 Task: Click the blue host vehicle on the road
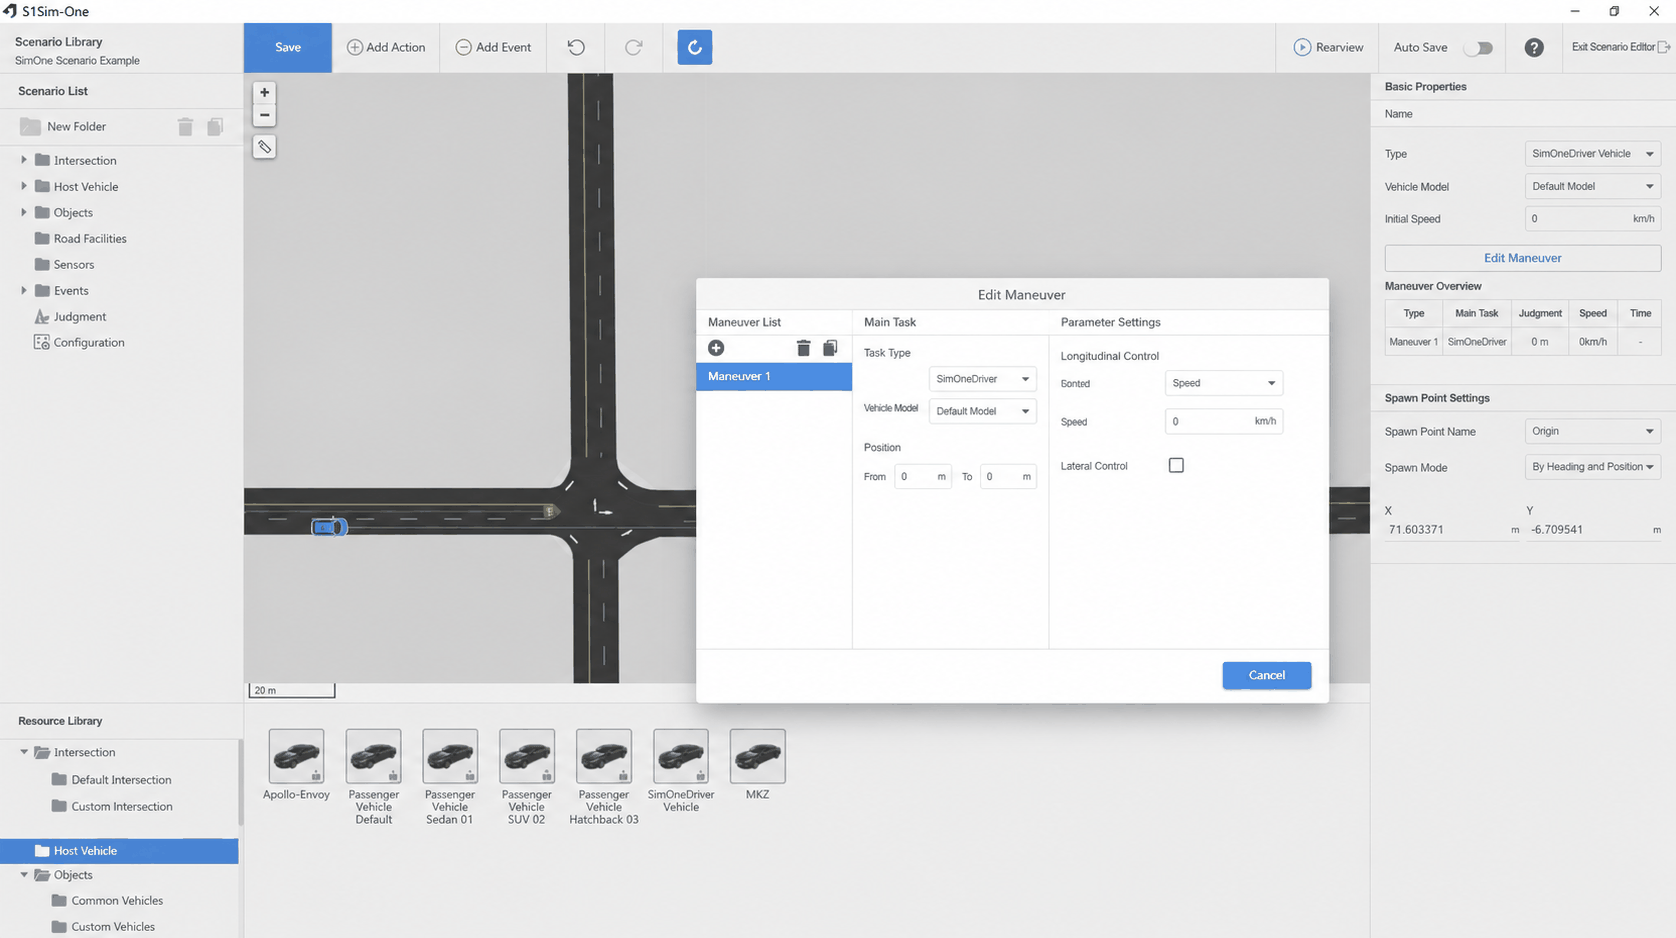pyautogui.click(x=329, y=527)
